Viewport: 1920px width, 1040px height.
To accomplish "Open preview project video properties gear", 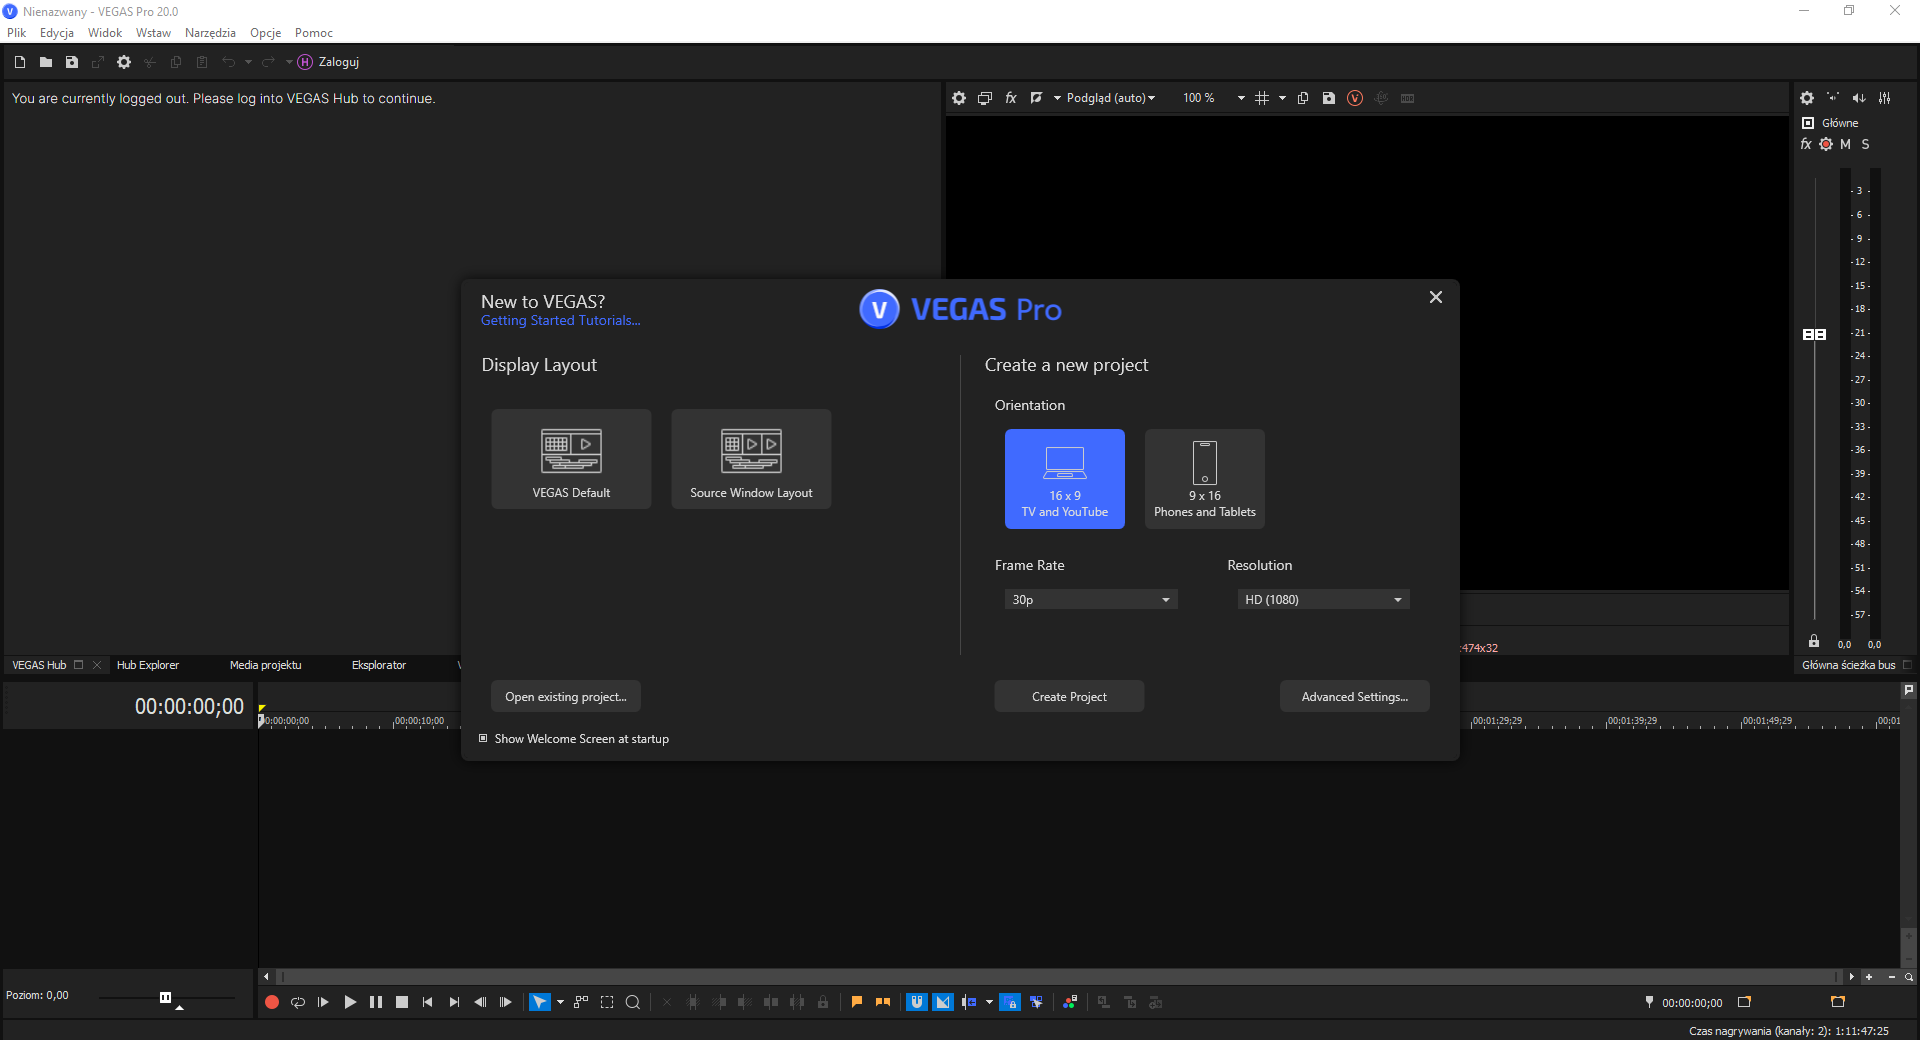I will (959, 98).
